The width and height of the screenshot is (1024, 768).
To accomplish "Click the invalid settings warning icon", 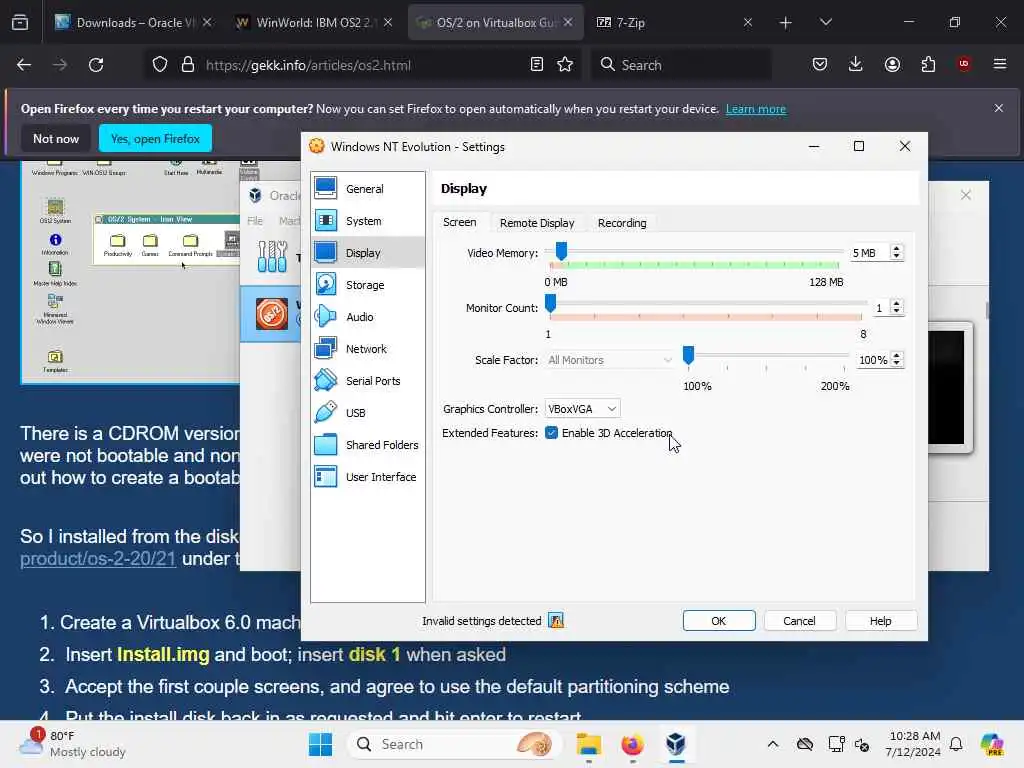I will [x=556, y=620].
